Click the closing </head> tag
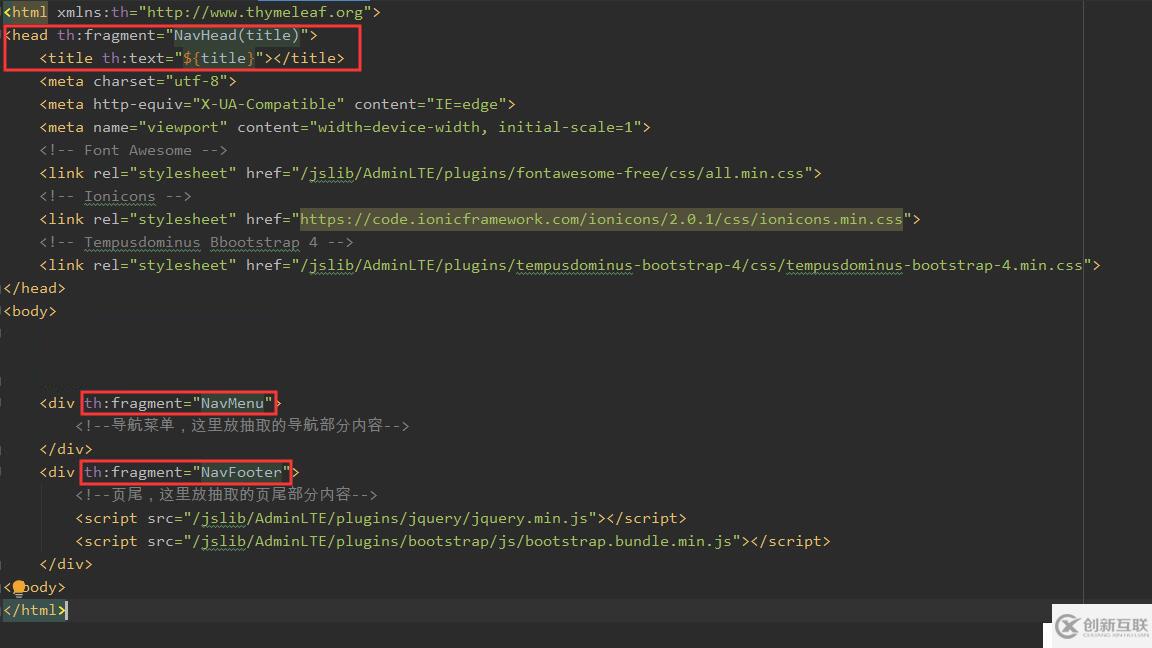The image size is (1152, 648). coord(34,288)
